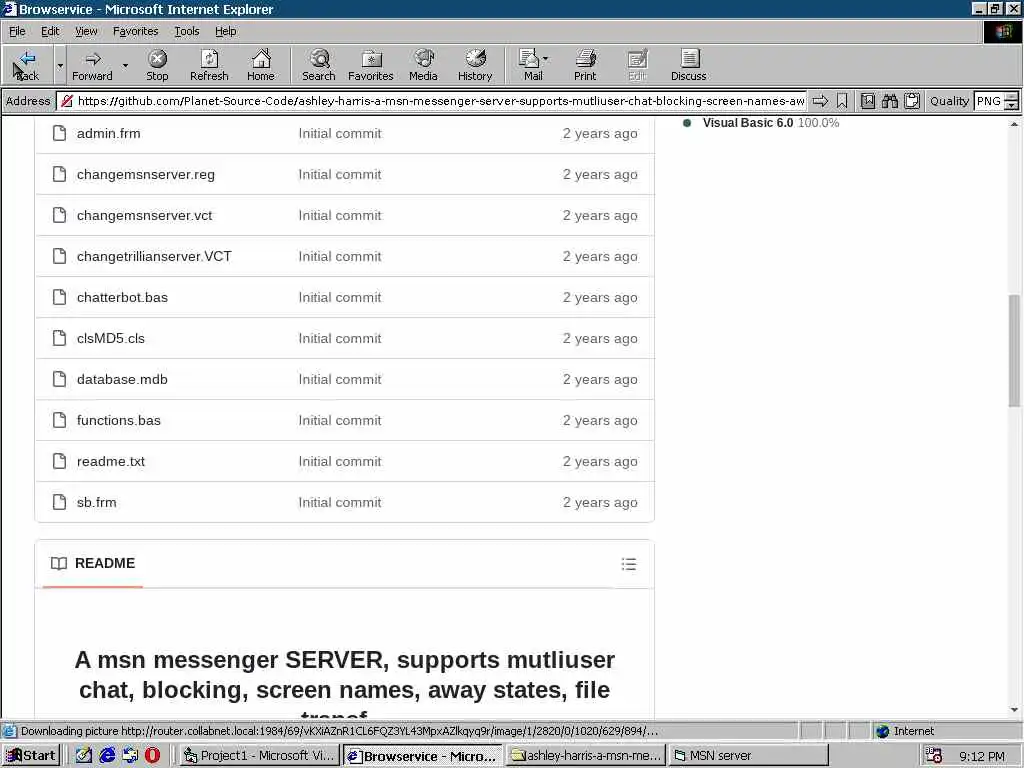The height and width of the screenshot is (768, 1024).
Task: Click Initial commit message for sb.frm
Action: 340,502
